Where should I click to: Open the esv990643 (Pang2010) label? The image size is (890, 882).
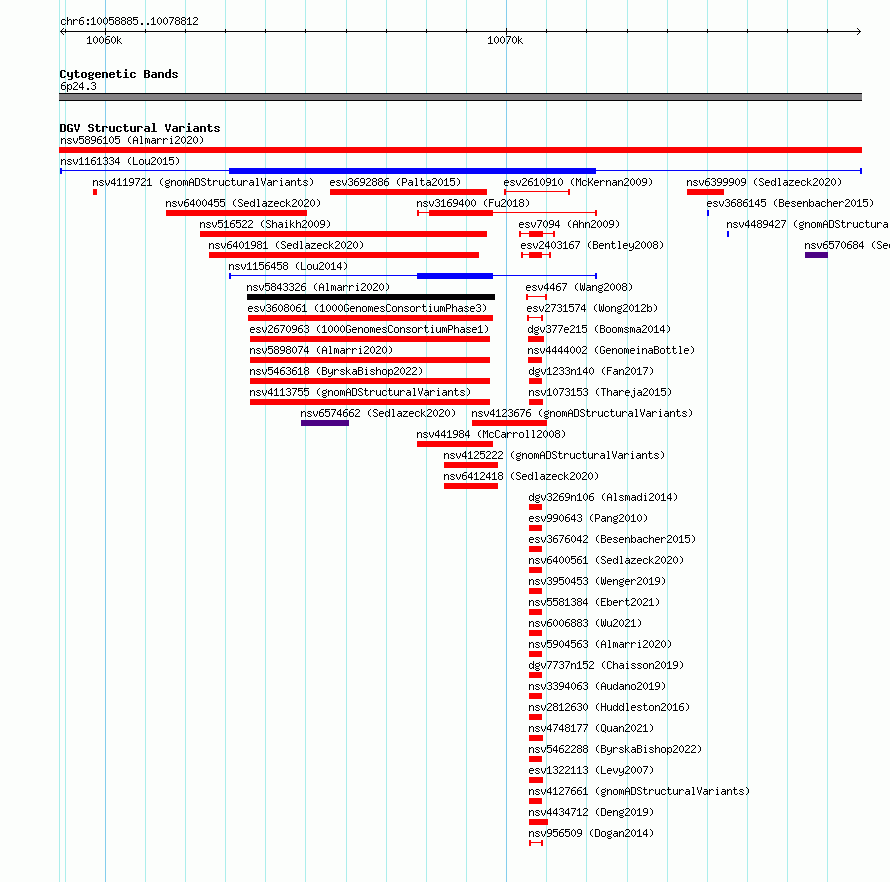588,518
